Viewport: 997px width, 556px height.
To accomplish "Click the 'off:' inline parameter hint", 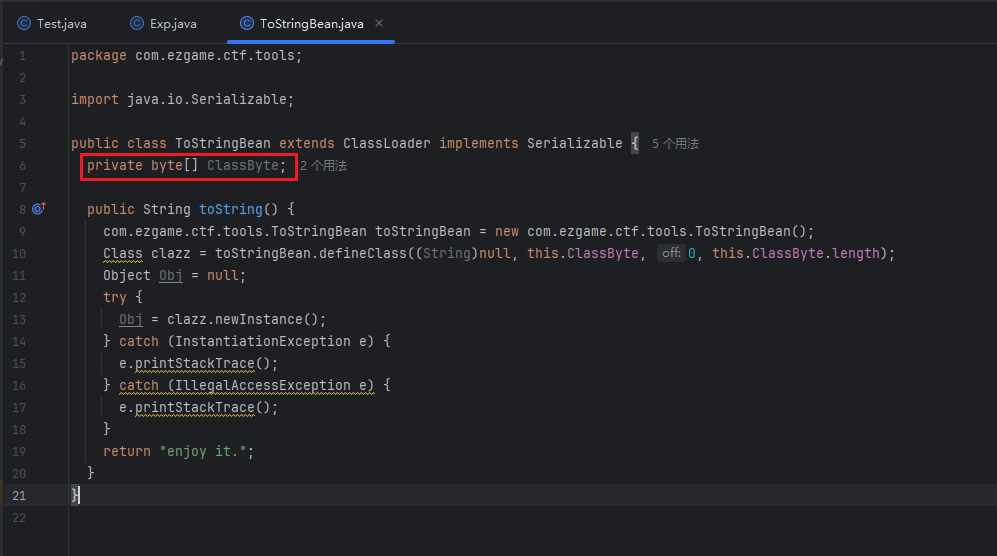I will (669, 254).
